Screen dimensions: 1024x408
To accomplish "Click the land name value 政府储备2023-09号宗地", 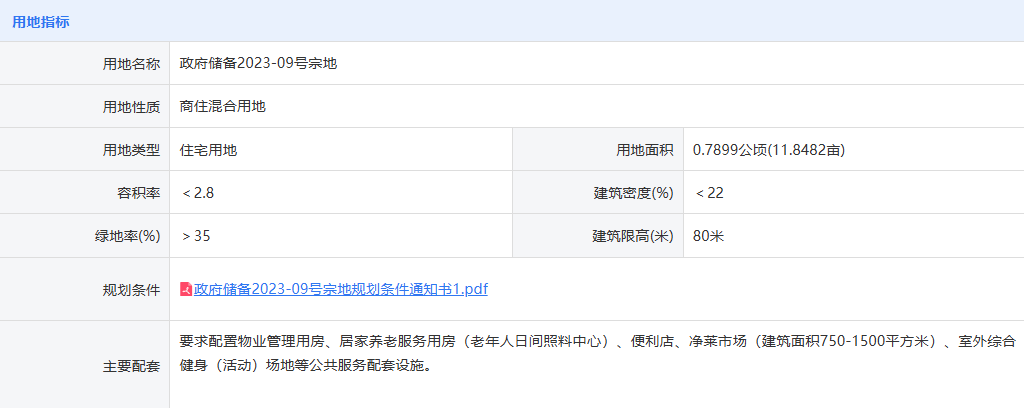I will point(258,64).
